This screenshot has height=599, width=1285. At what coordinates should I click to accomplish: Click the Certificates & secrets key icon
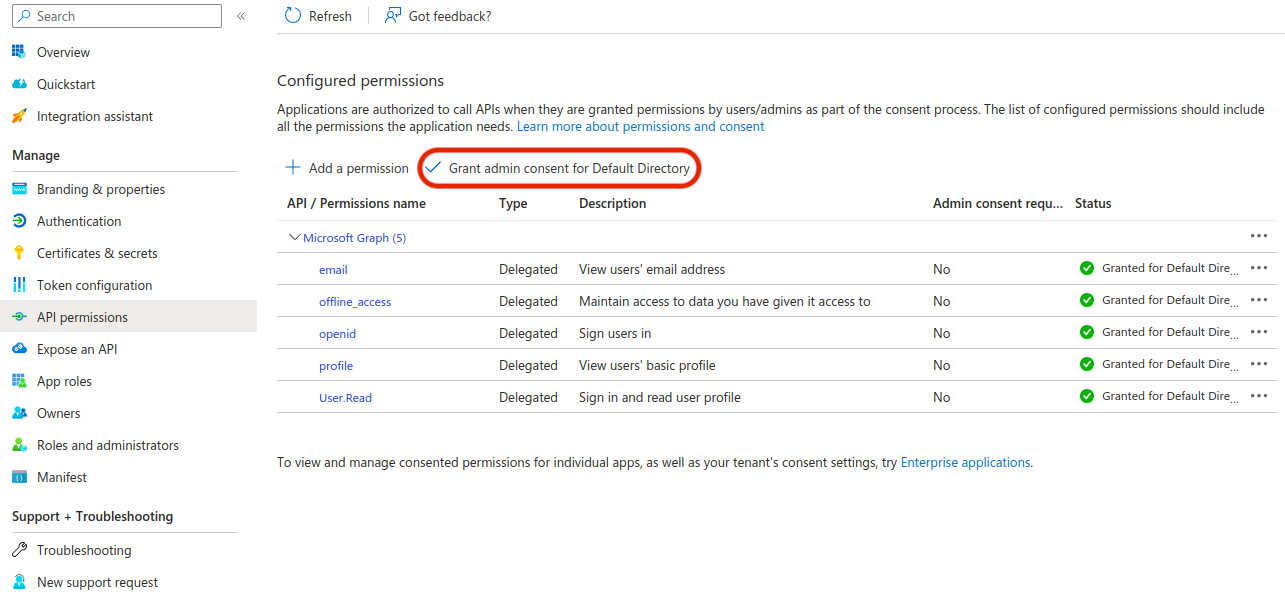click(18, 253)
